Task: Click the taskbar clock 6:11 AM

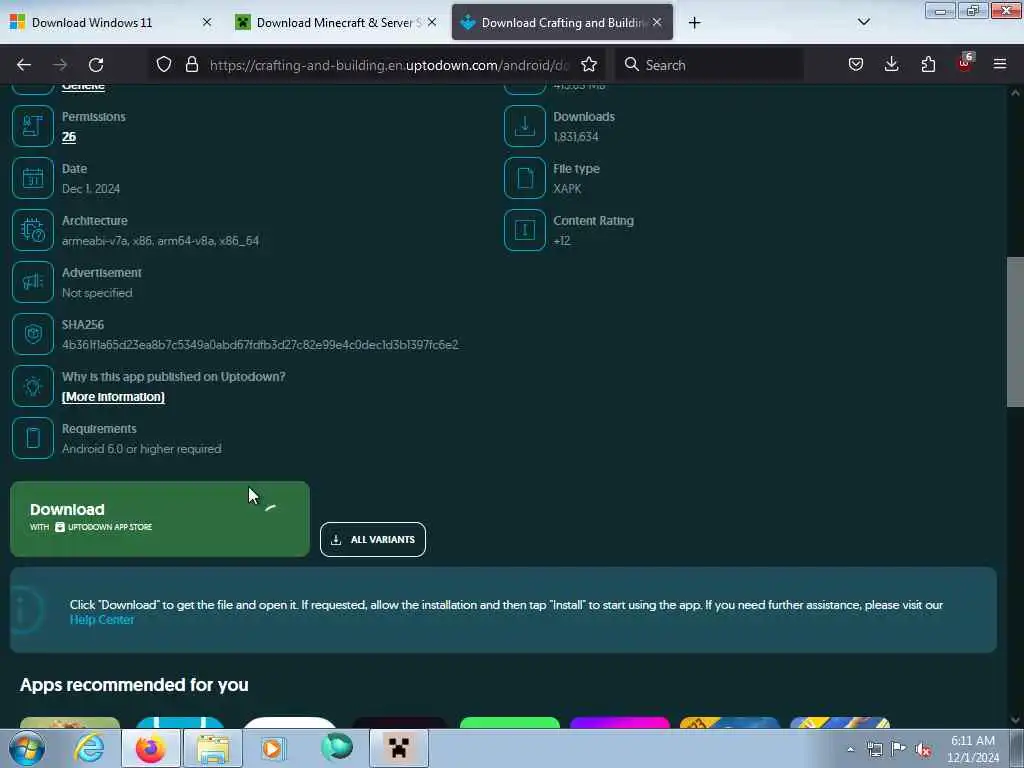Action: point(973,741)
